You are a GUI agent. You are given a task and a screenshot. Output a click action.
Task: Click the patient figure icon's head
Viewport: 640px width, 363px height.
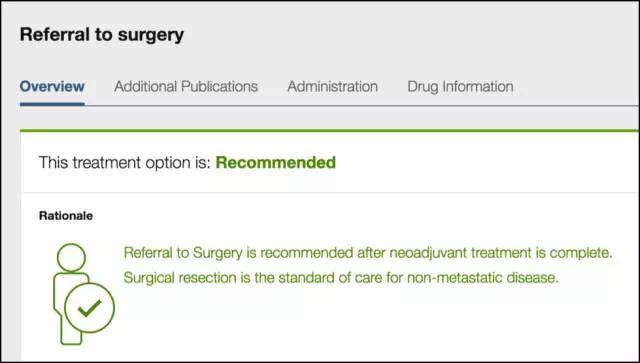(71, 258)
